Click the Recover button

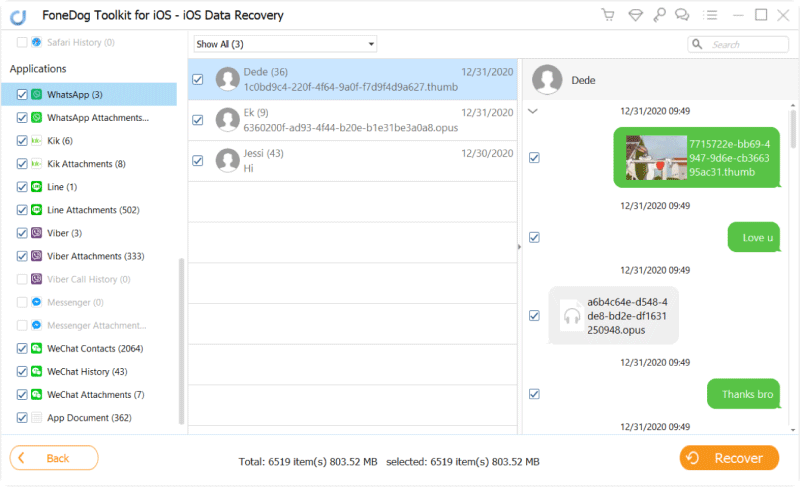[729, 458]
